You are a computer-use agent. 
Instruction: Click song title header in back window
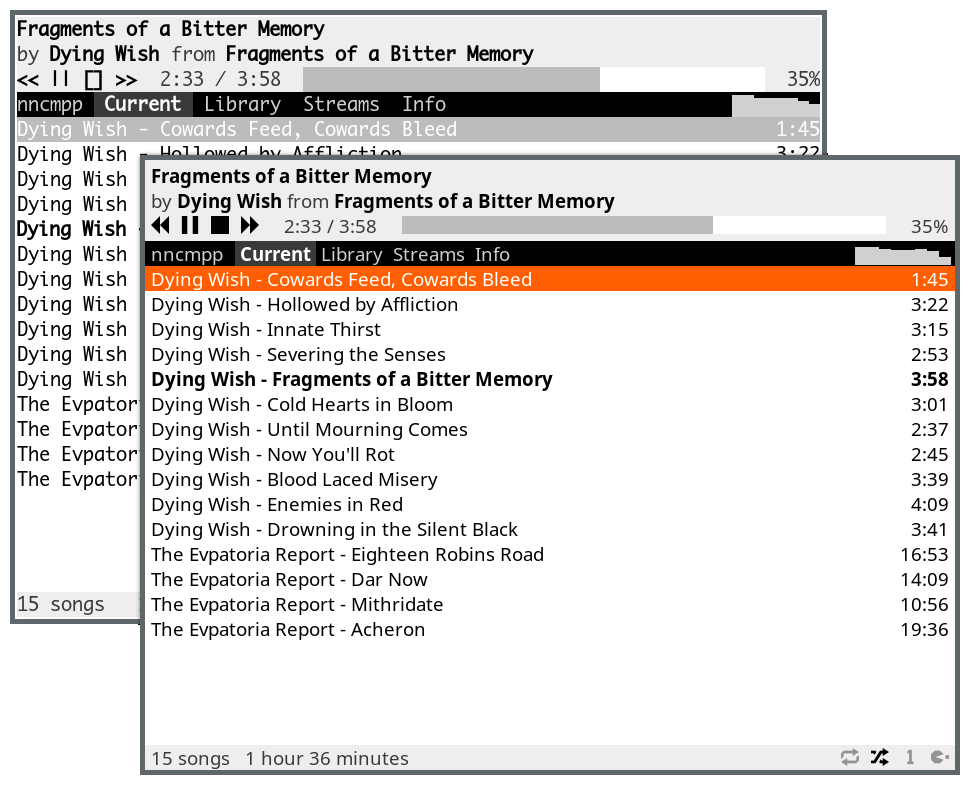(x=171, y=29)
